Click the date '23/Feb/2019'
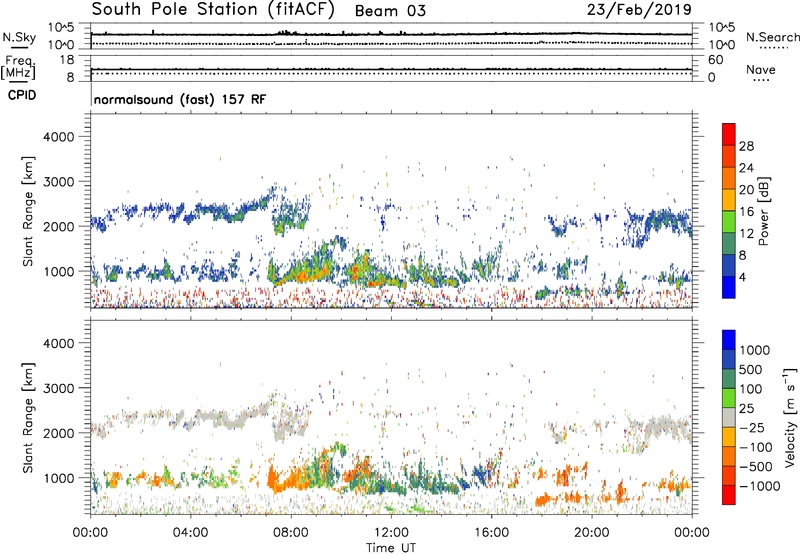This screenshot has height=554, width=800. [x=639, y=10]
